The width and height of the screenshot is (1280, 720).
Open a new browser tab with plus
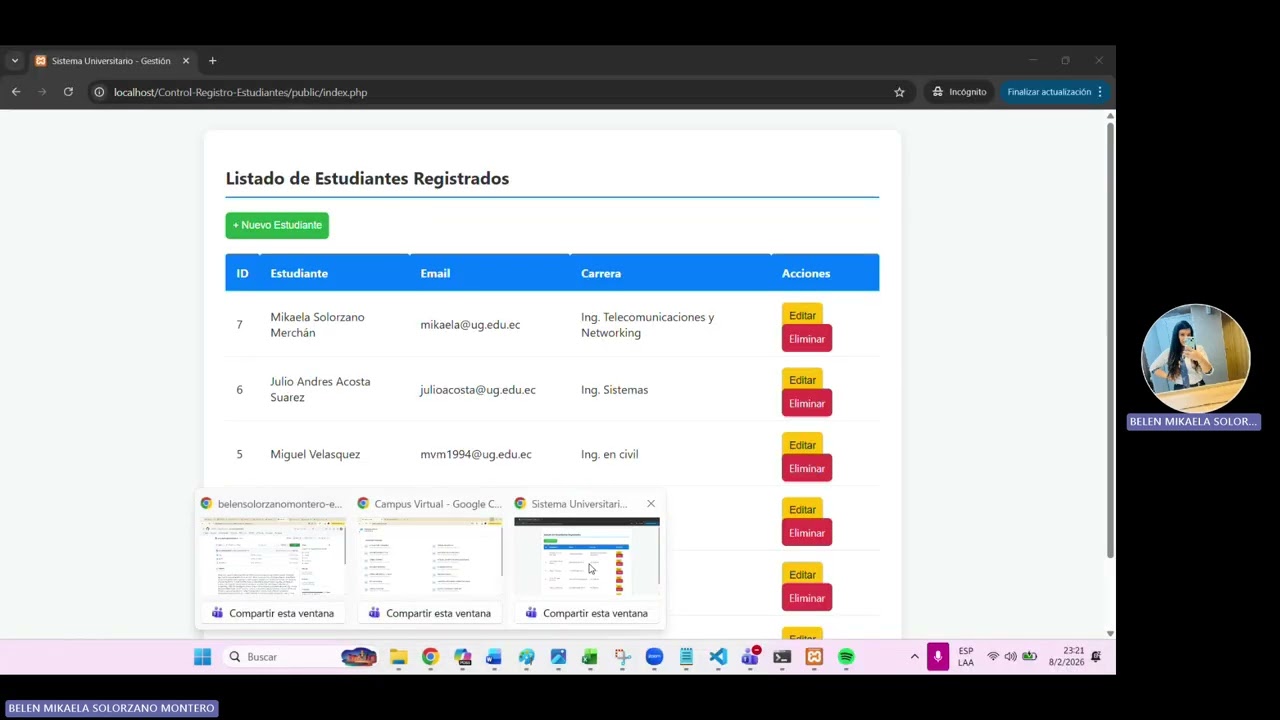pos(212,61)
